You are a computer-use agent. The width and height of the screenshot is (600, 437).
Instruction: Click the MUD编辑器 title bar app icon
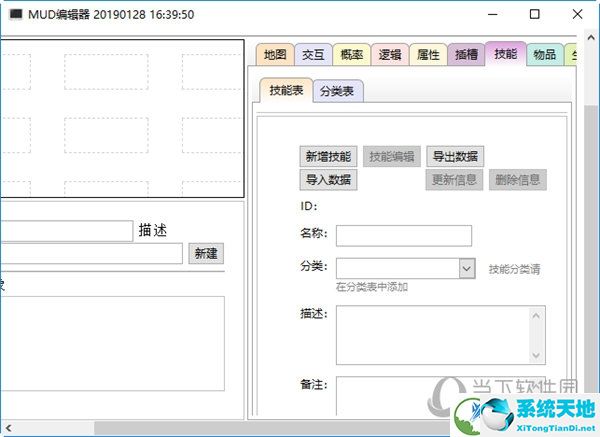pyautogui.click(x=16, y=14)
